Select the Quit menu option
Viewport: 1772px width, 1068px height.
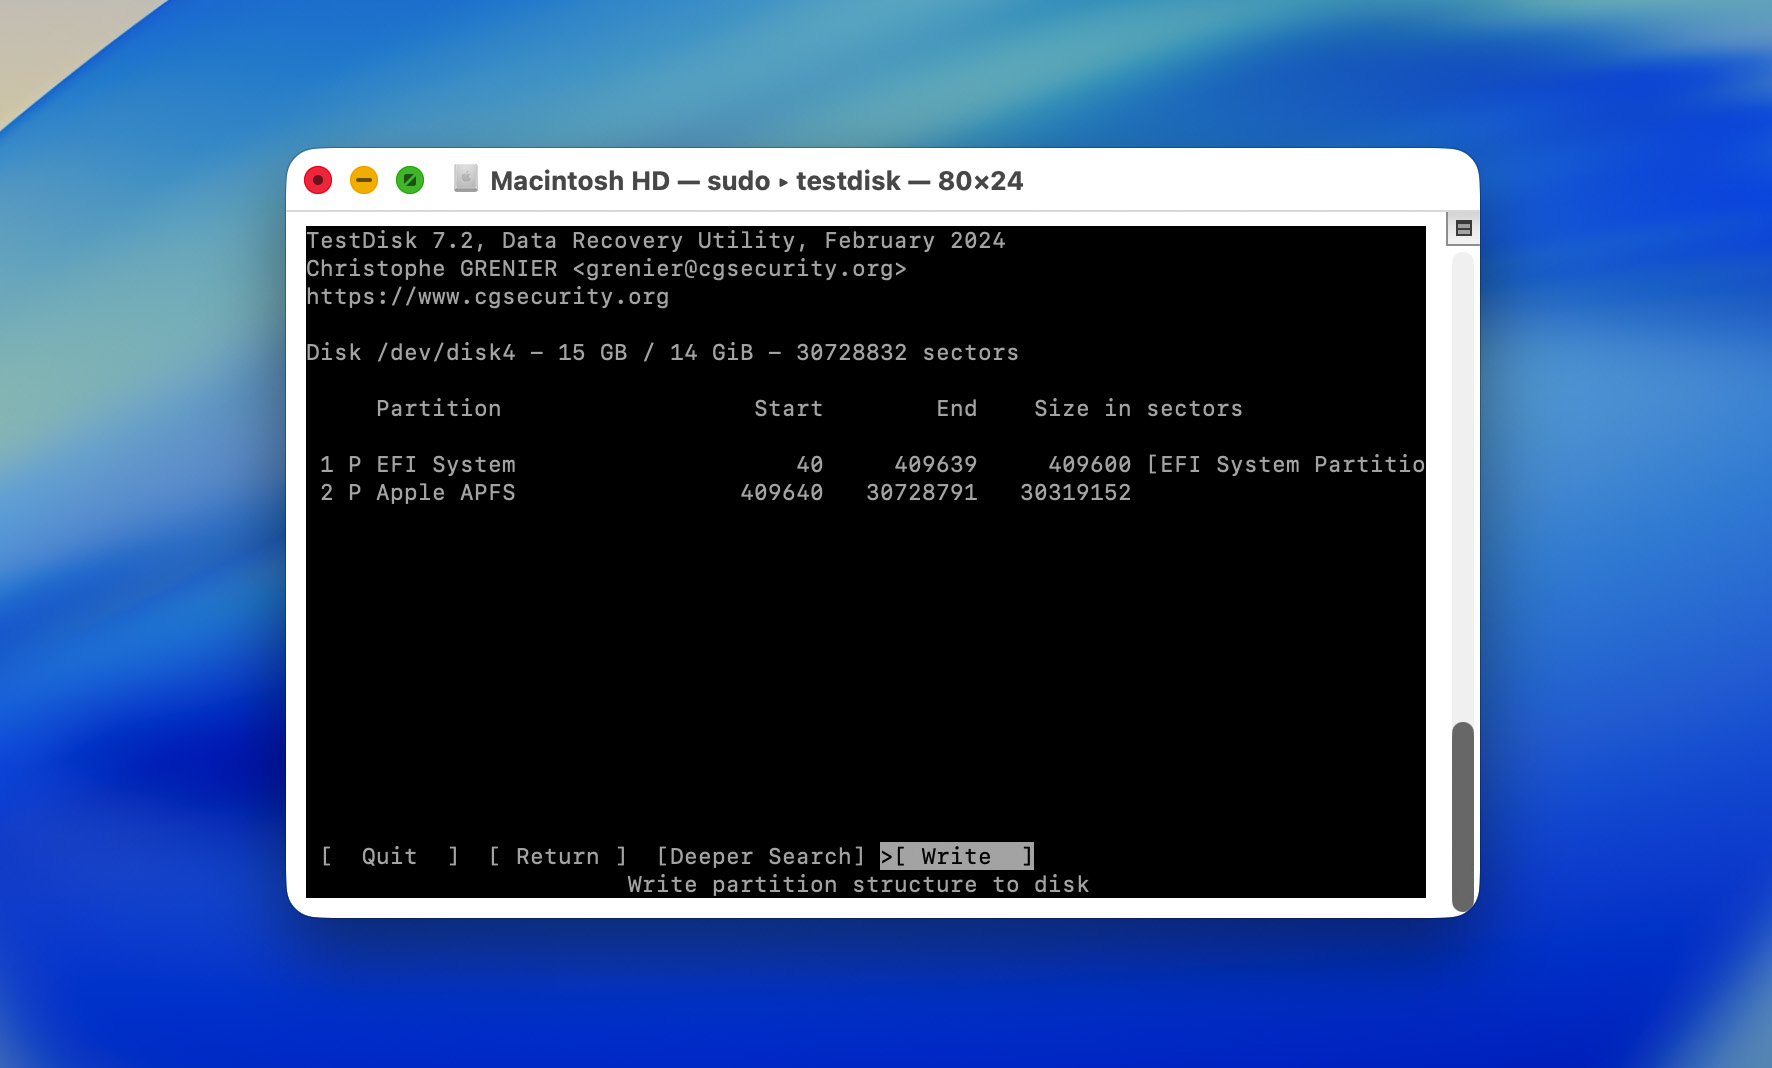click(389, 856)
